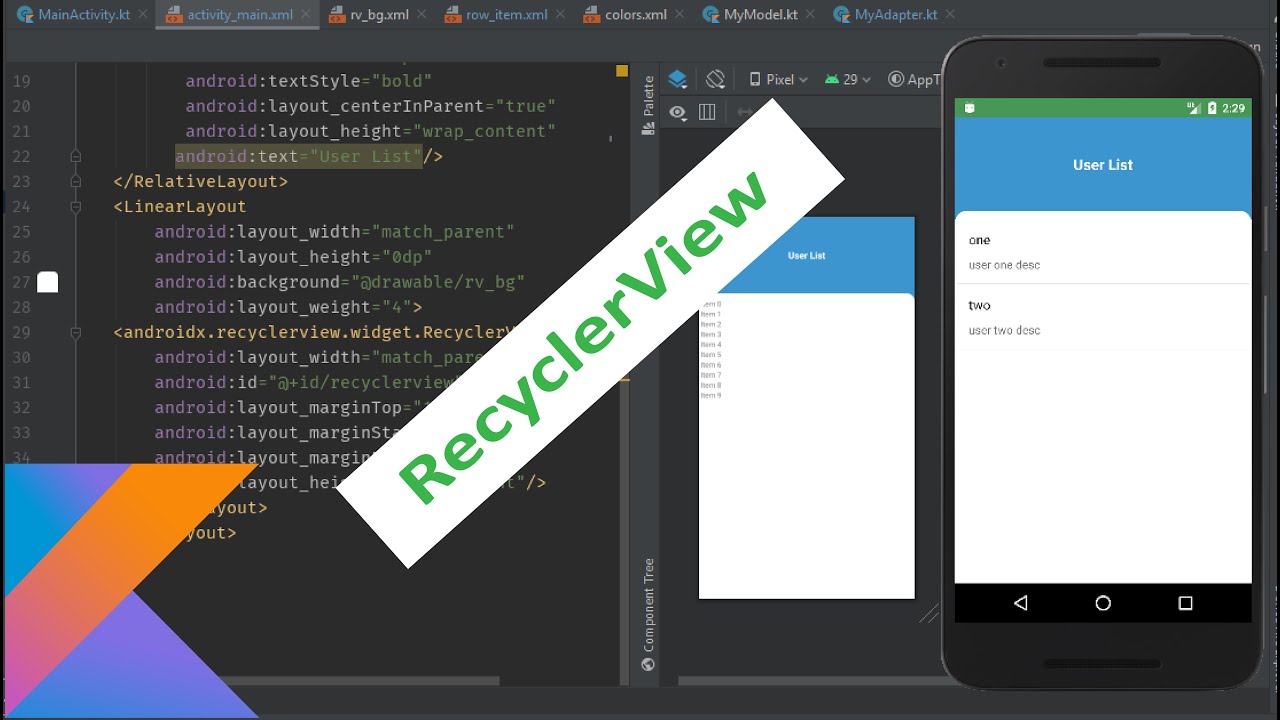
Task: Tap the emulator status bar clock 2:29
Action: (x=1234, y=108)
